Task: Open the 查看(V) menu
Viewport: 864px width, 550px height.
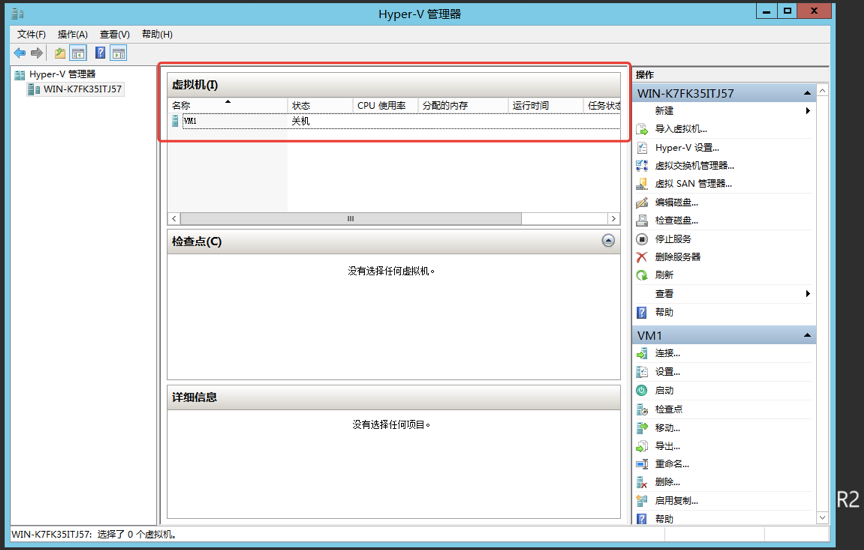Action: 115,34
